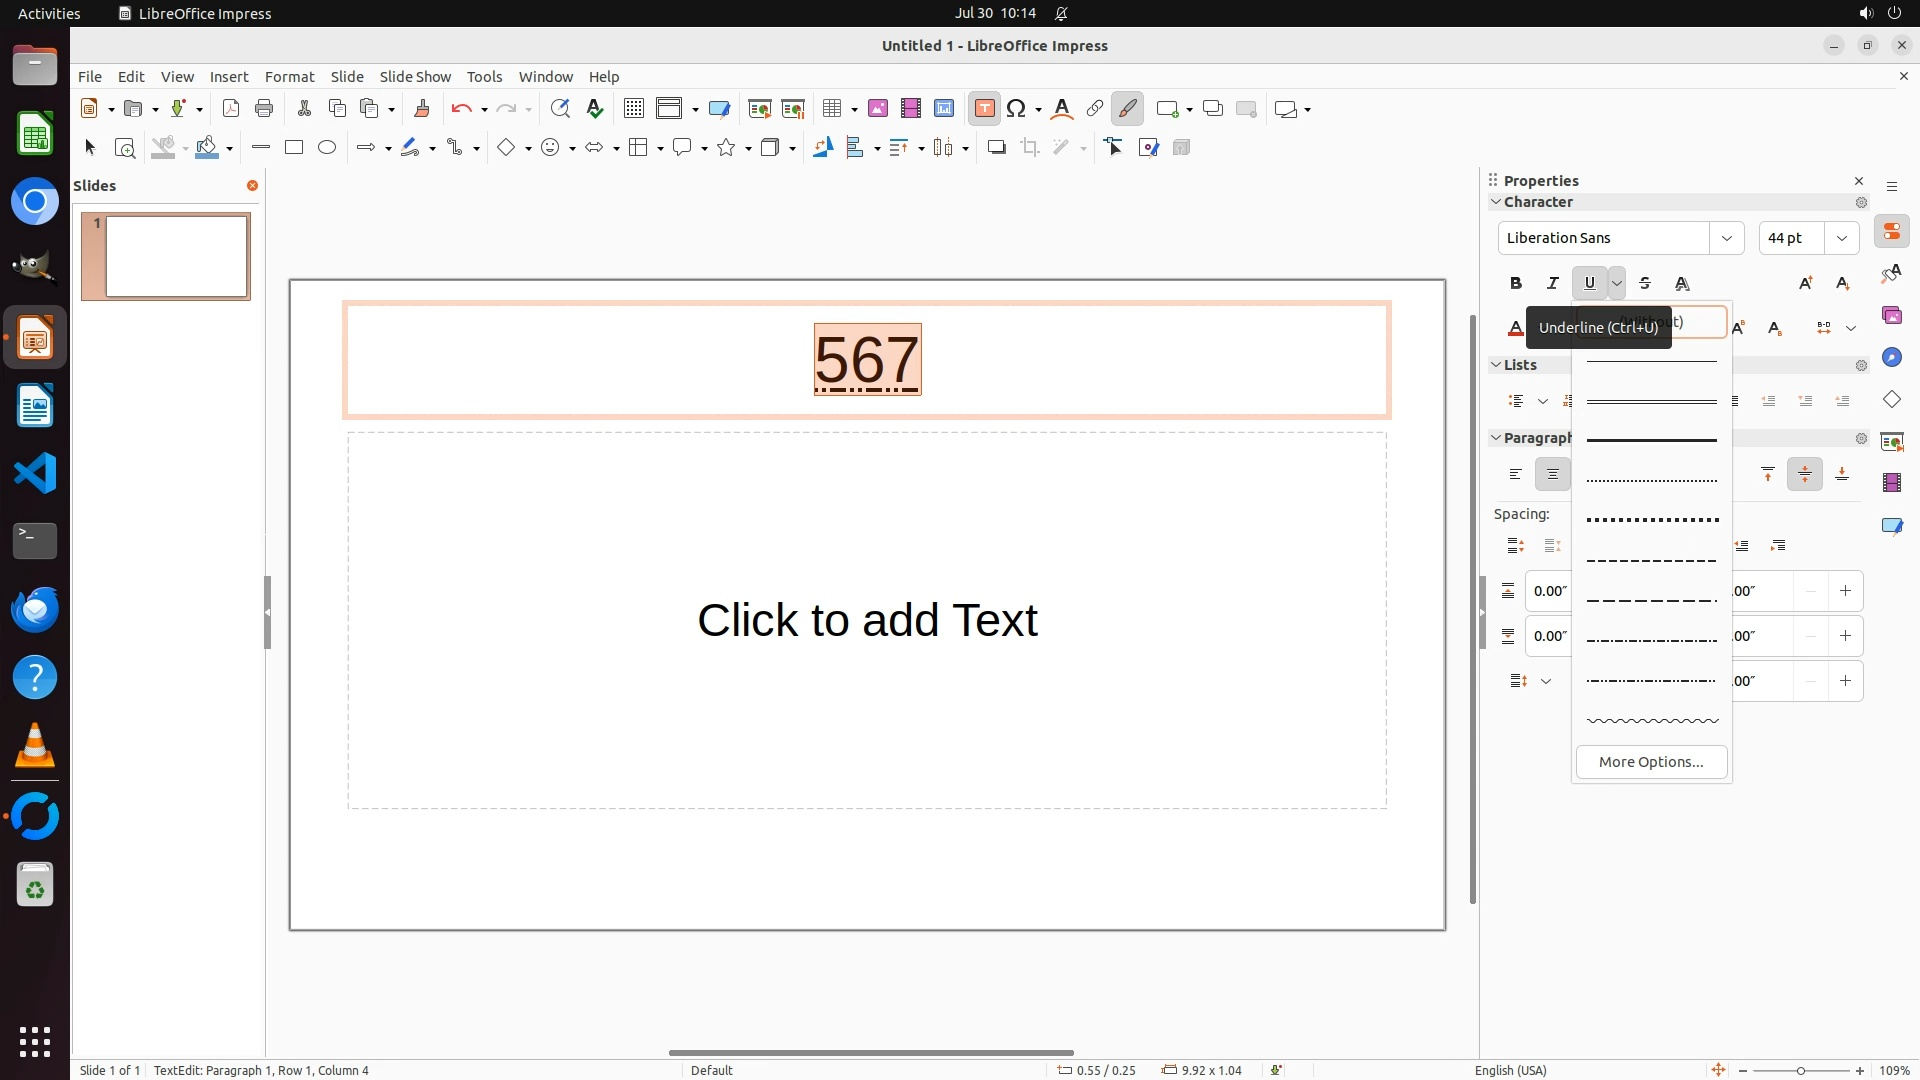This screenshot has width=1920, height=1080.
Task: Choose the wave underline style
Action: tap(1652, 720)
